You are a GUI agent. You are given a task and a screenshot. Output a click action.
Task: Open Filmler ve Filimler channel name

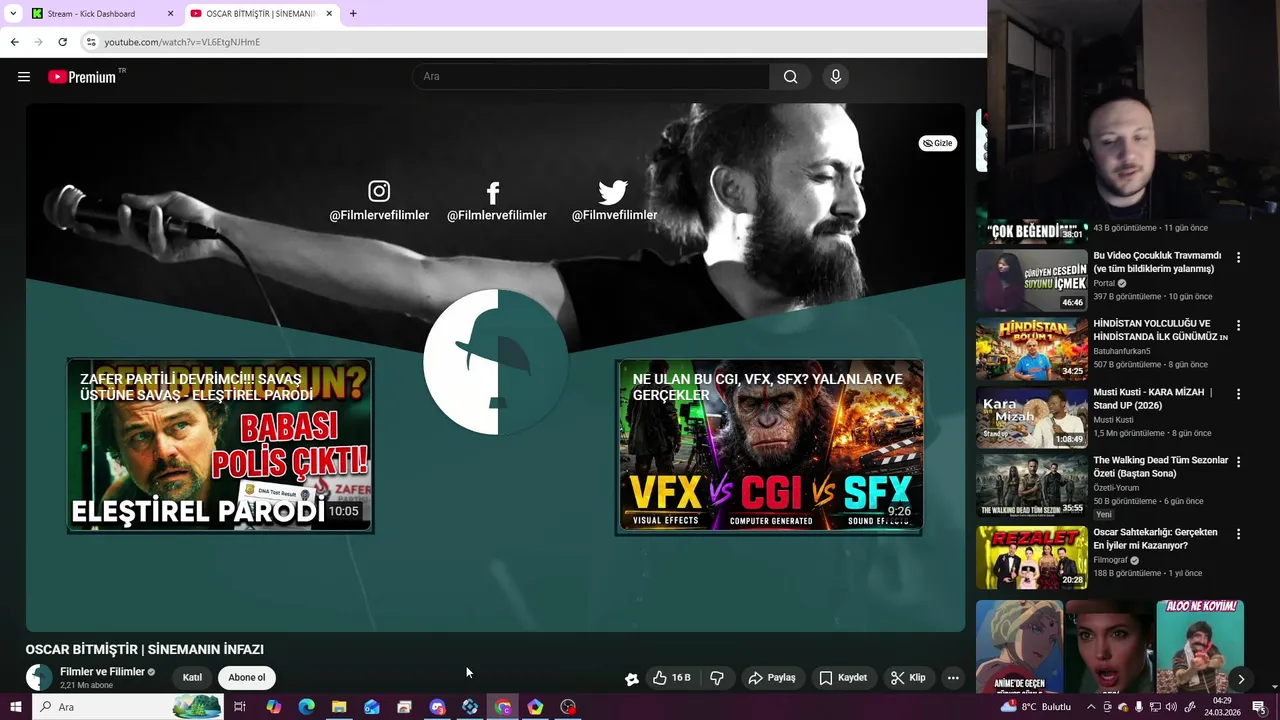tap(102, 672)
